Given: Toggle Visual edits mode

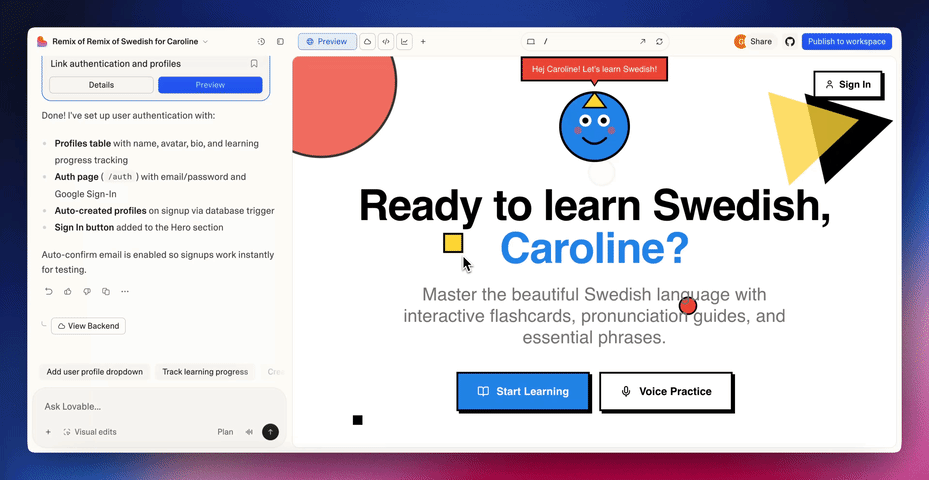Looking at the screenshot, I should (x=89, y=432).
